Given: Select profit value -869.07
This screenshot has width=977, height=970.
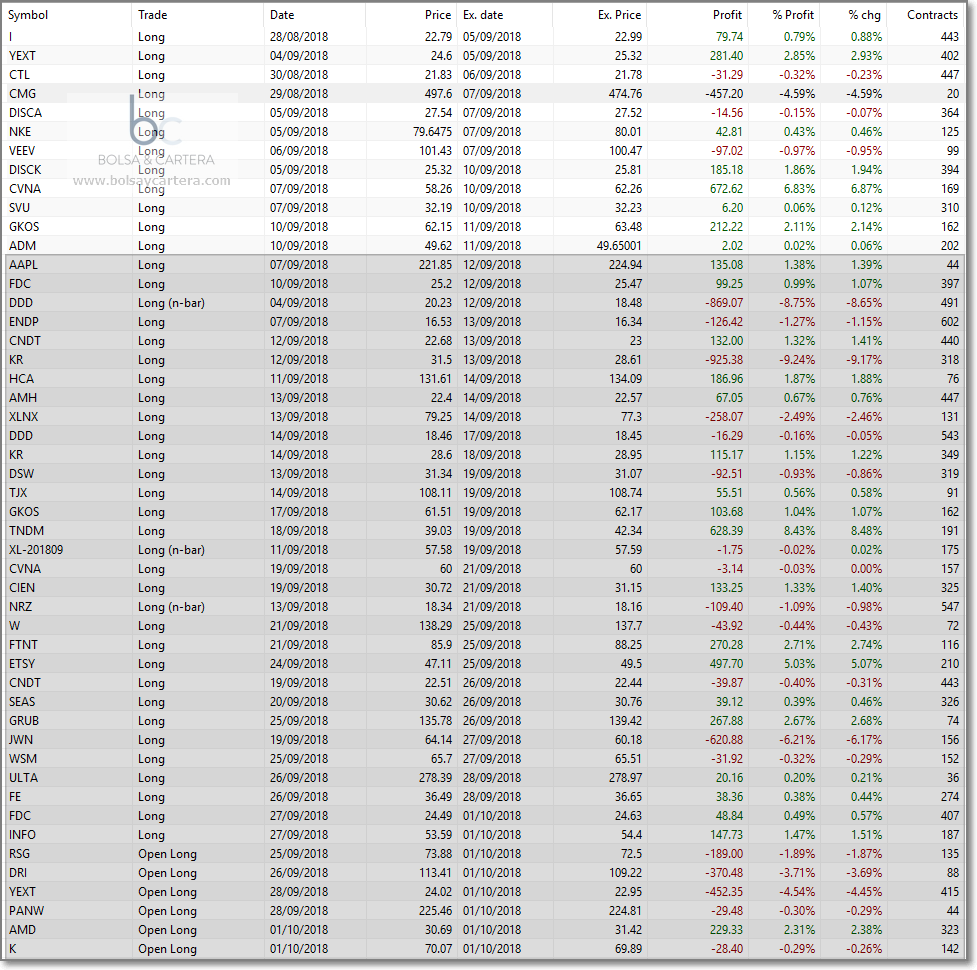Looking at the screenshot, I should 723,303.
